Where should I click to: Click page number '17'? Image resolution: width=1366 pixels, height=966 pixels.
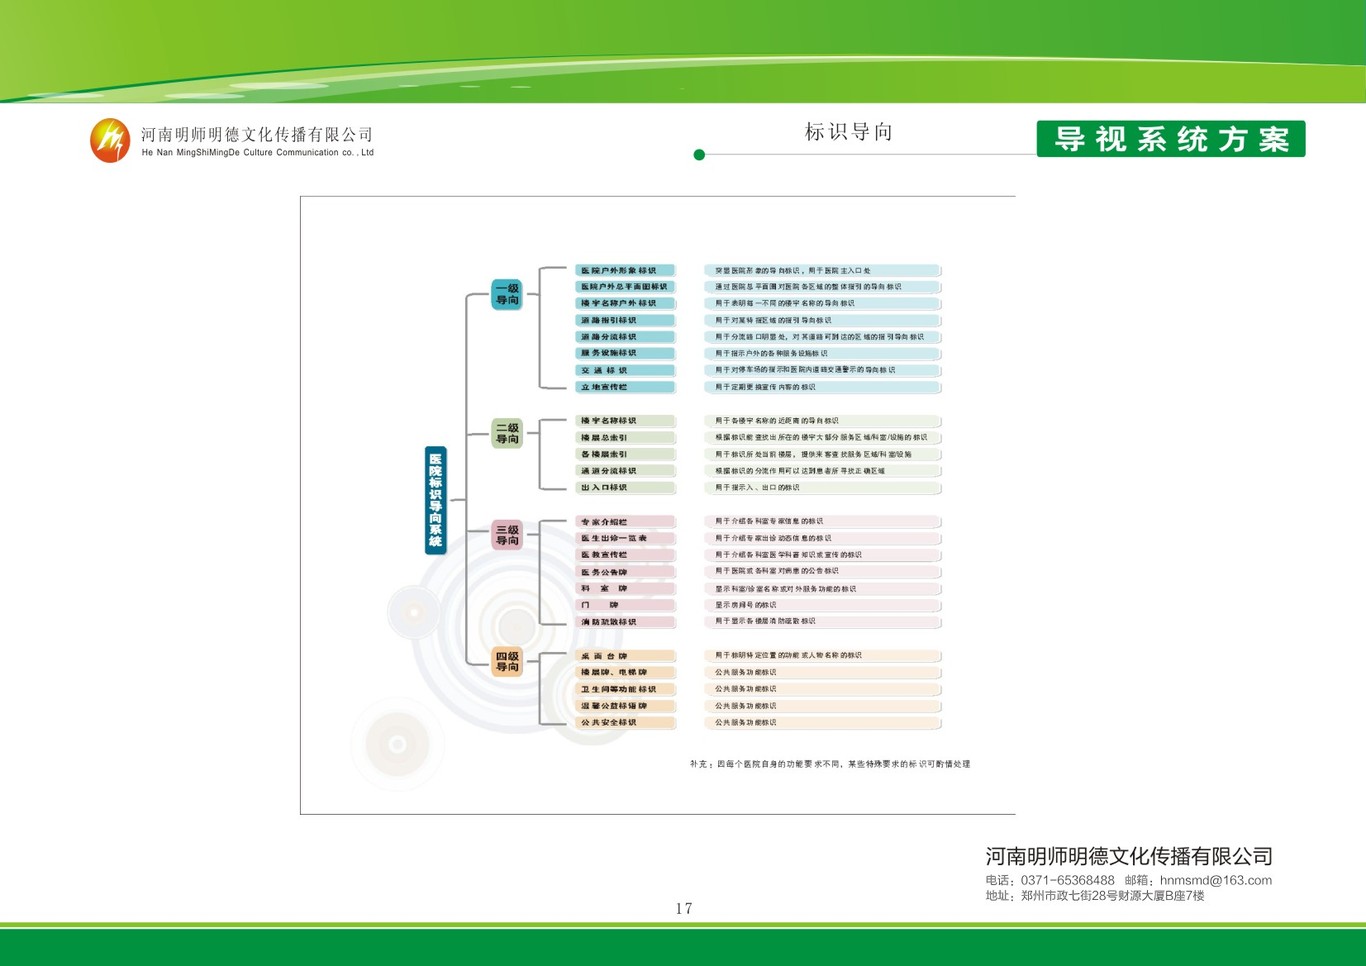coord(684,909)
